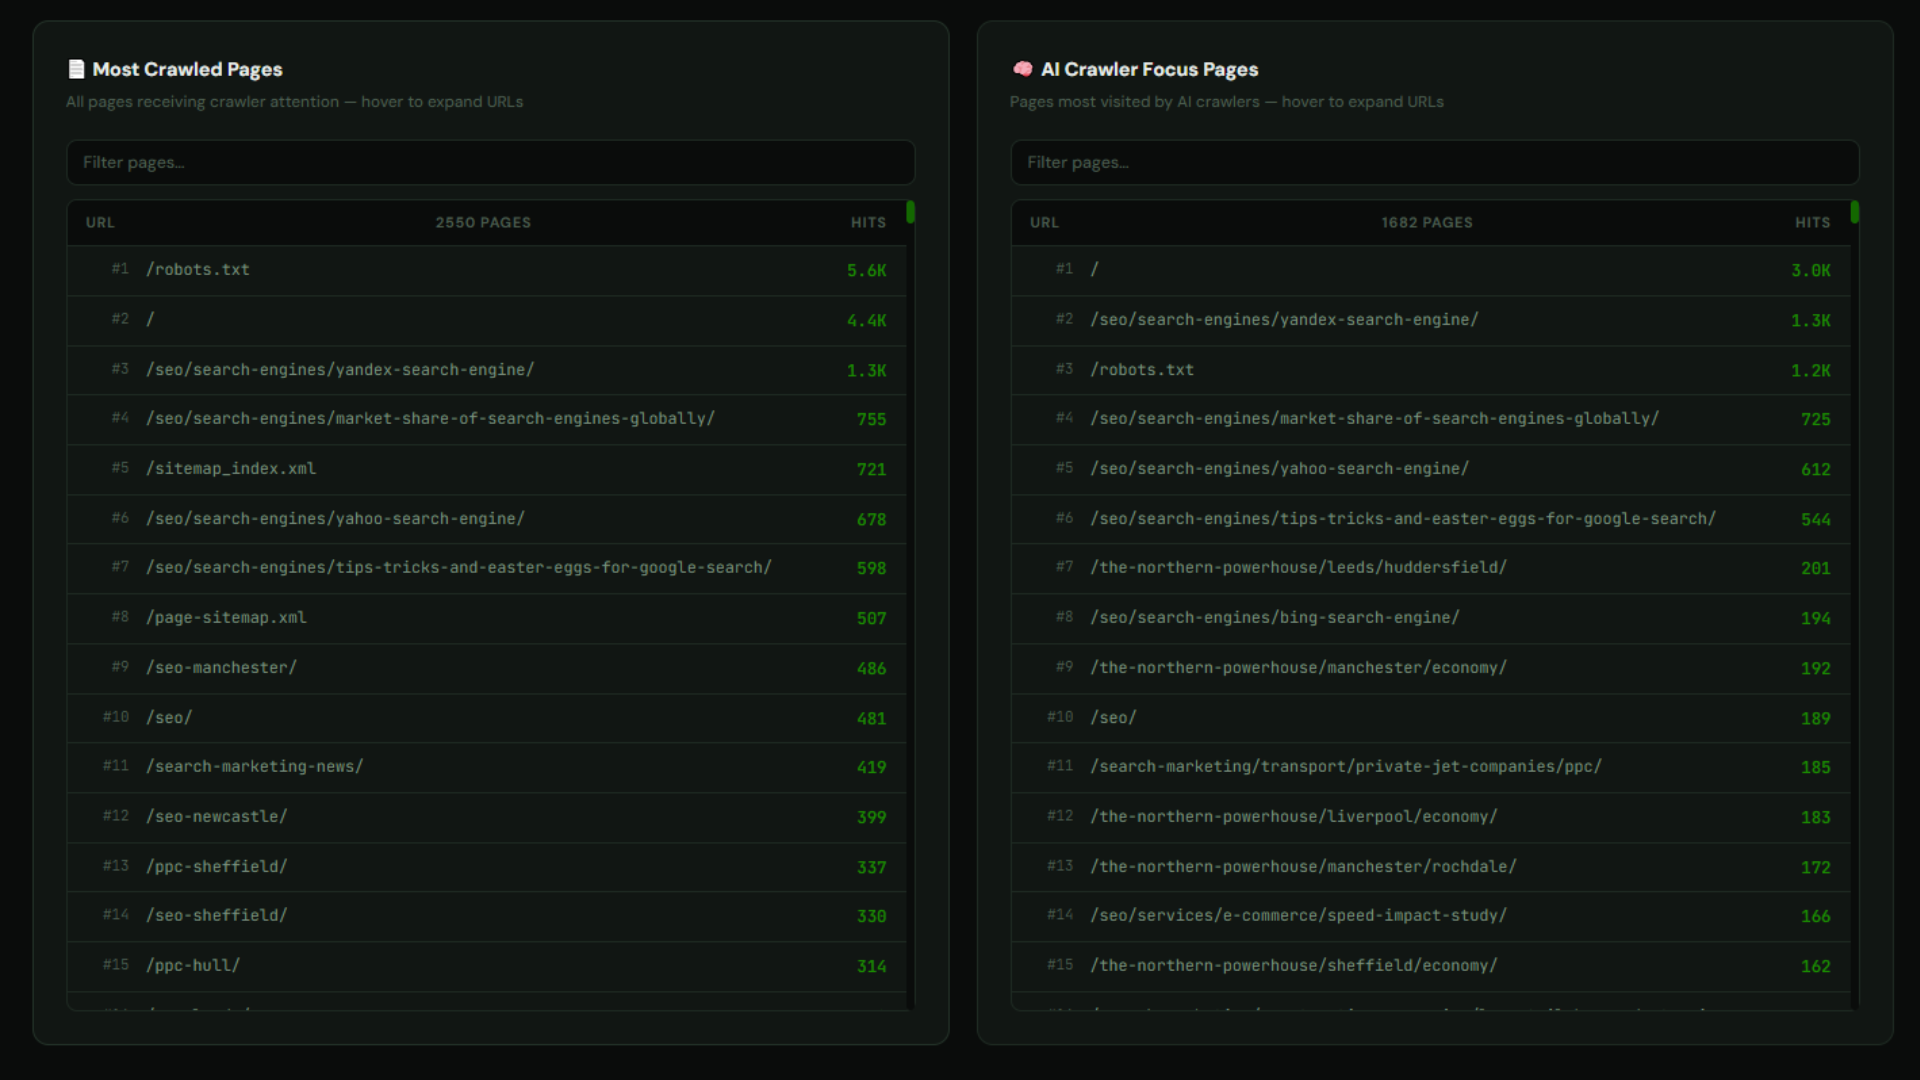Click the document icon beside Most Crawled Pages
This screenshot has height=1080, width=1920.
coord(76,69)
